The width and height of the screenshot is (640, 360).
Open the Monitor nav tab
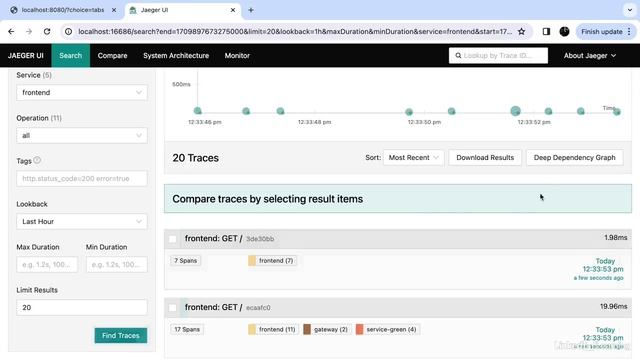[237, 56]
